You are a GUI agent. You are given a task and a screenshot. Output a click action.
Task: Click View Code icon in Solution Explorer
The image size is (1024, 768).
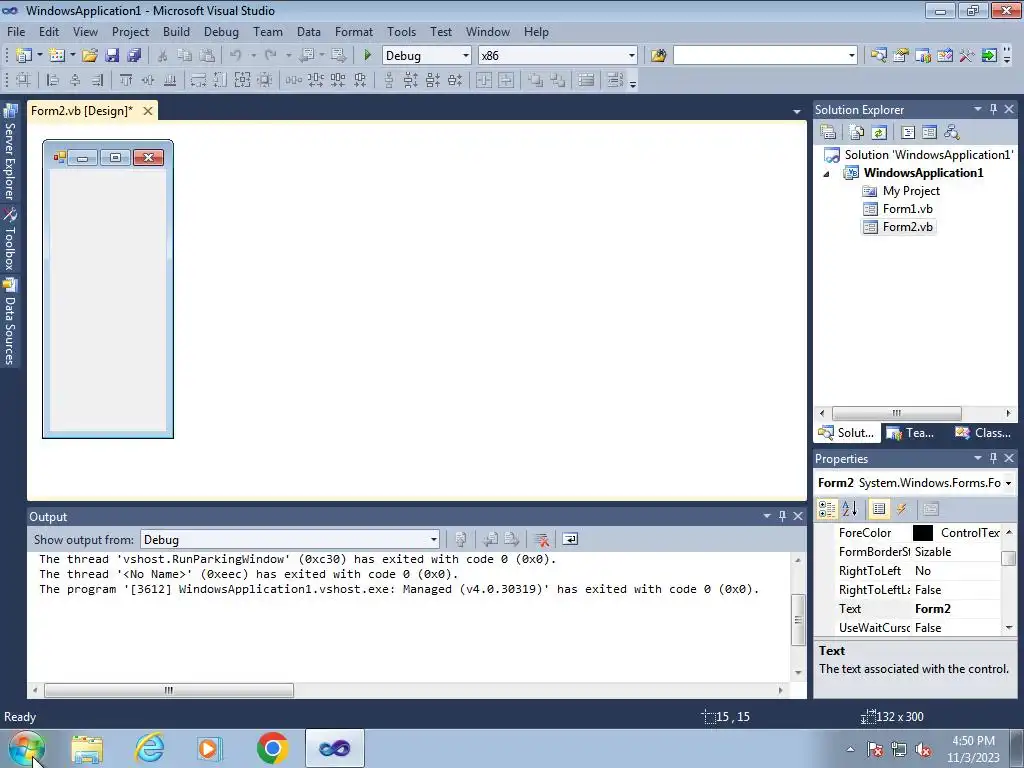coord(908,133)
